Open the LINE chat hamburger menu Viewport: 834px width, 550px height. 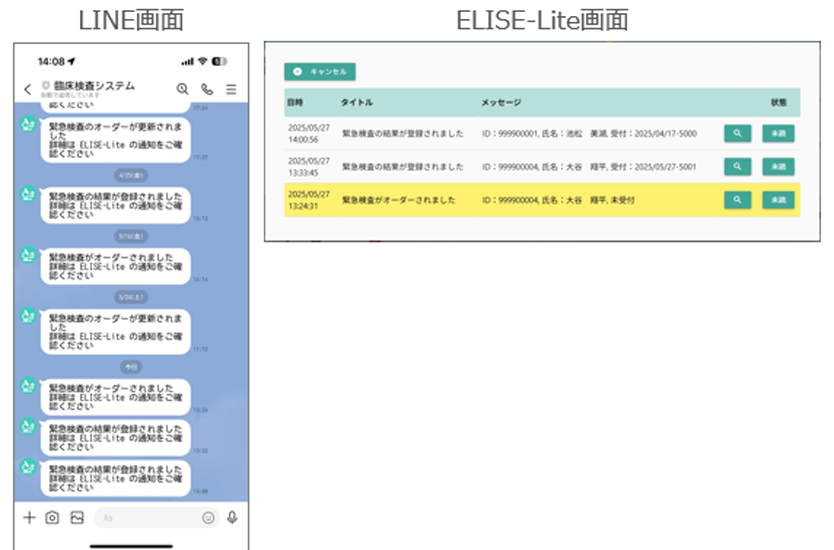tap(231, 89)
